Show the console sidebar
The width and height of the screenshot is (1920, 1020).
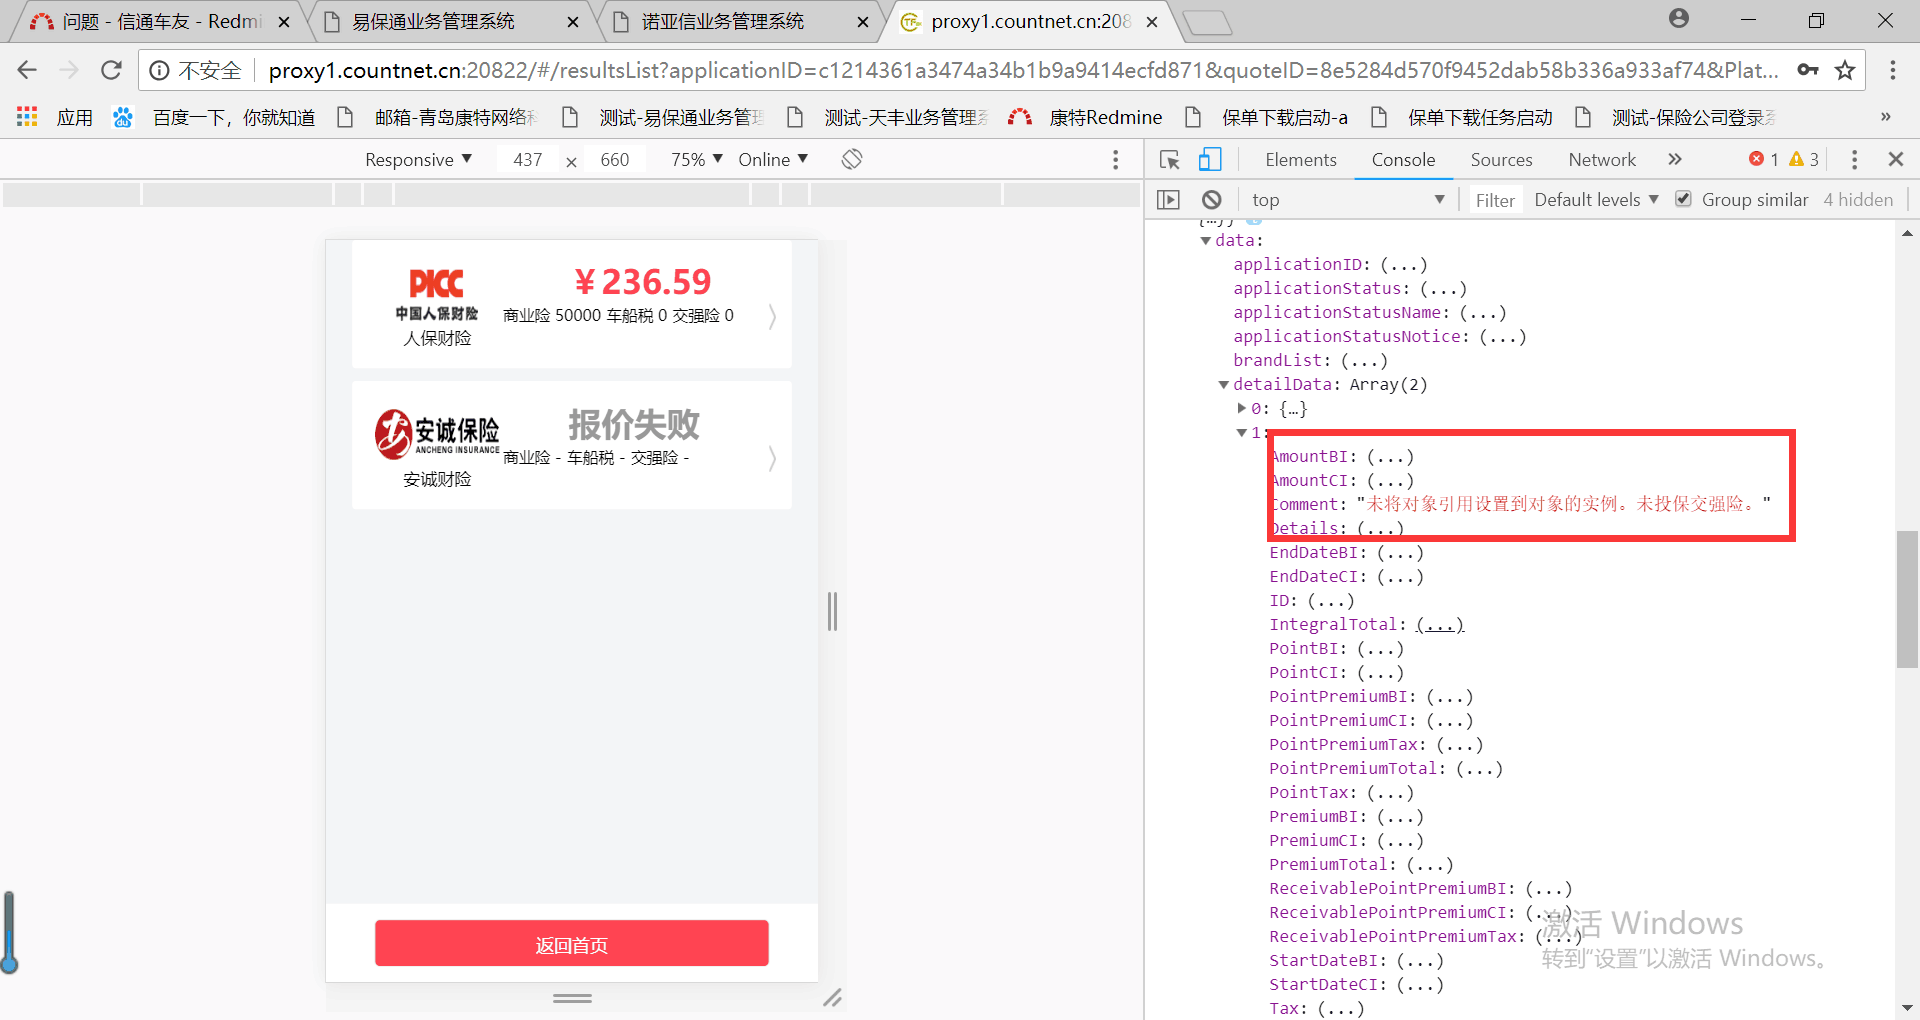click(x=1168, y=200)
